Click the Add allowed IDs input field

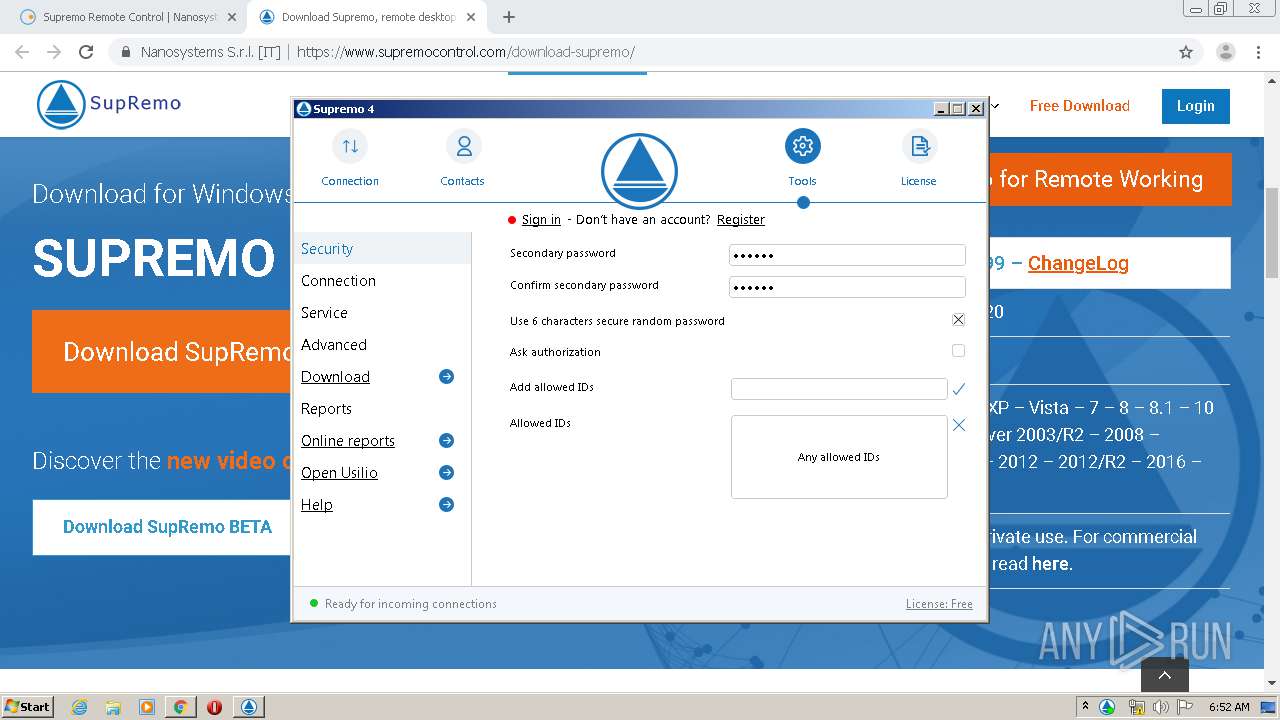click(x=839, y=389)
